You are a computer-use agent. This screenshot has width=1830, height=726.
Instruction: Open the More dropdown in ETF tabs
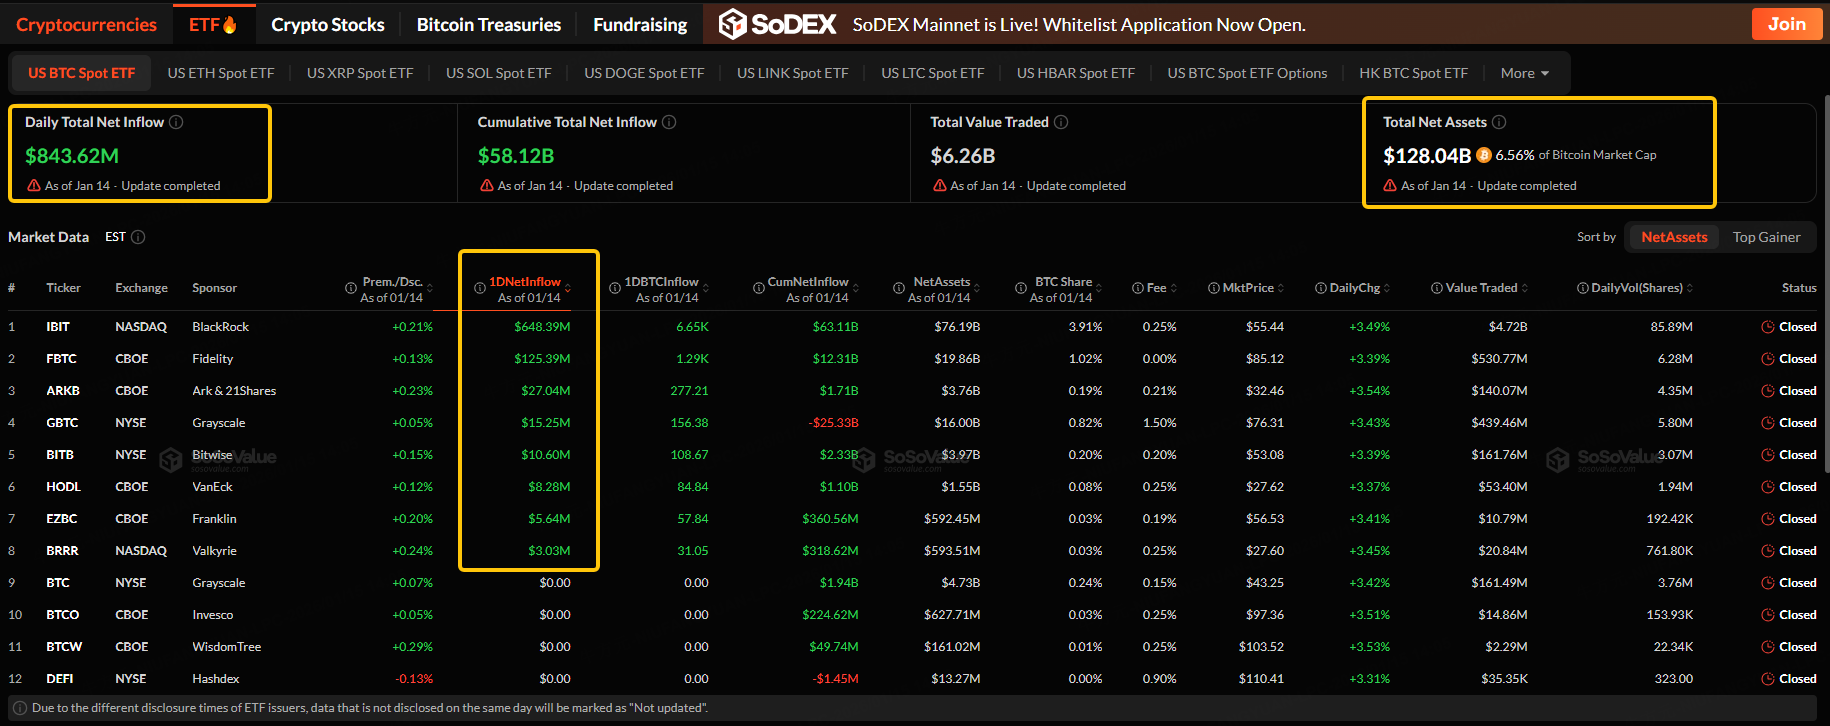click(x=1525, y=73)
